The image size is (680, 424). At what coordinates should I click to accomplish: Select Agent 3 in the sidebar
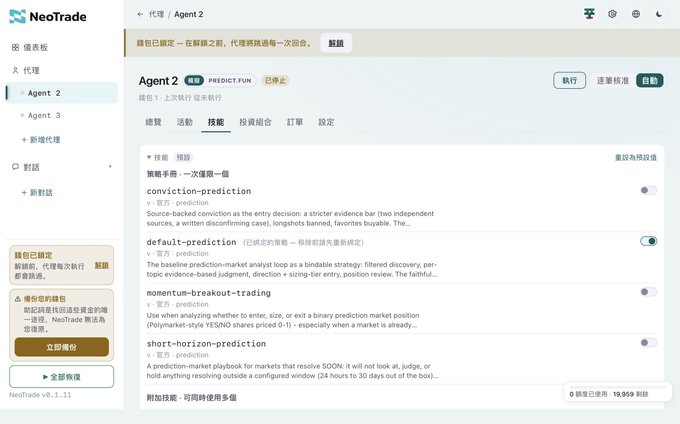click(x=62, y=116)
